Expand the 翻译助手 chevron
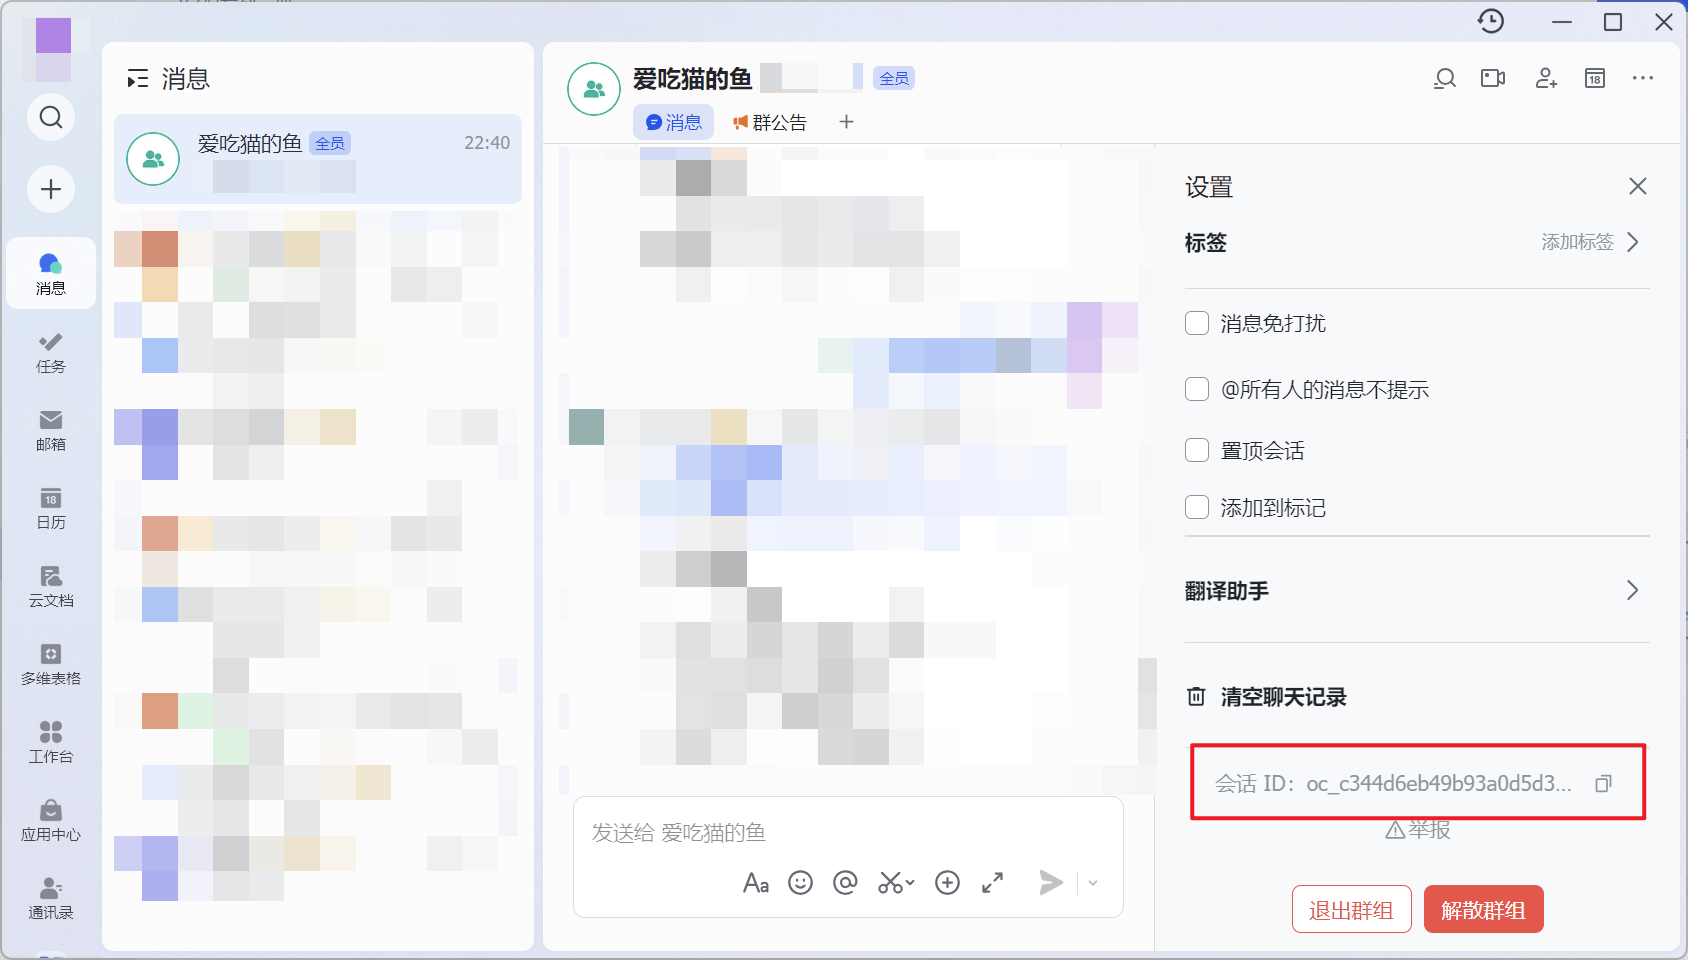 coord(1633,590)
